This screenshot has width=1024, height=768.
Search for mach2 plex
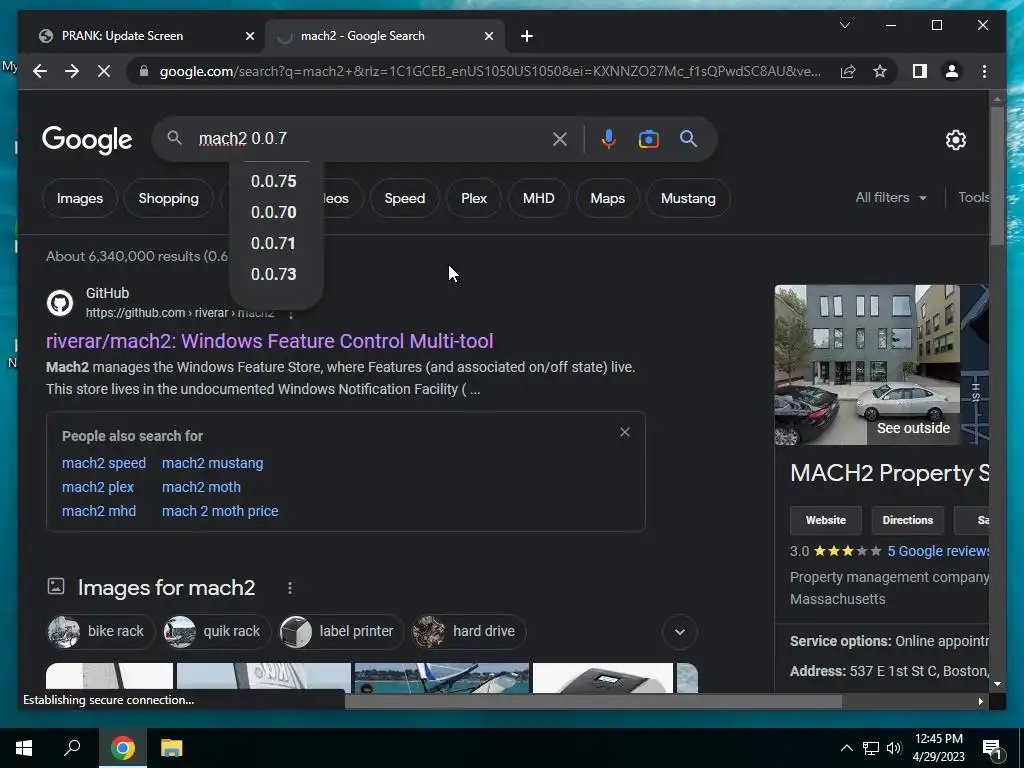tap(98, 487)
